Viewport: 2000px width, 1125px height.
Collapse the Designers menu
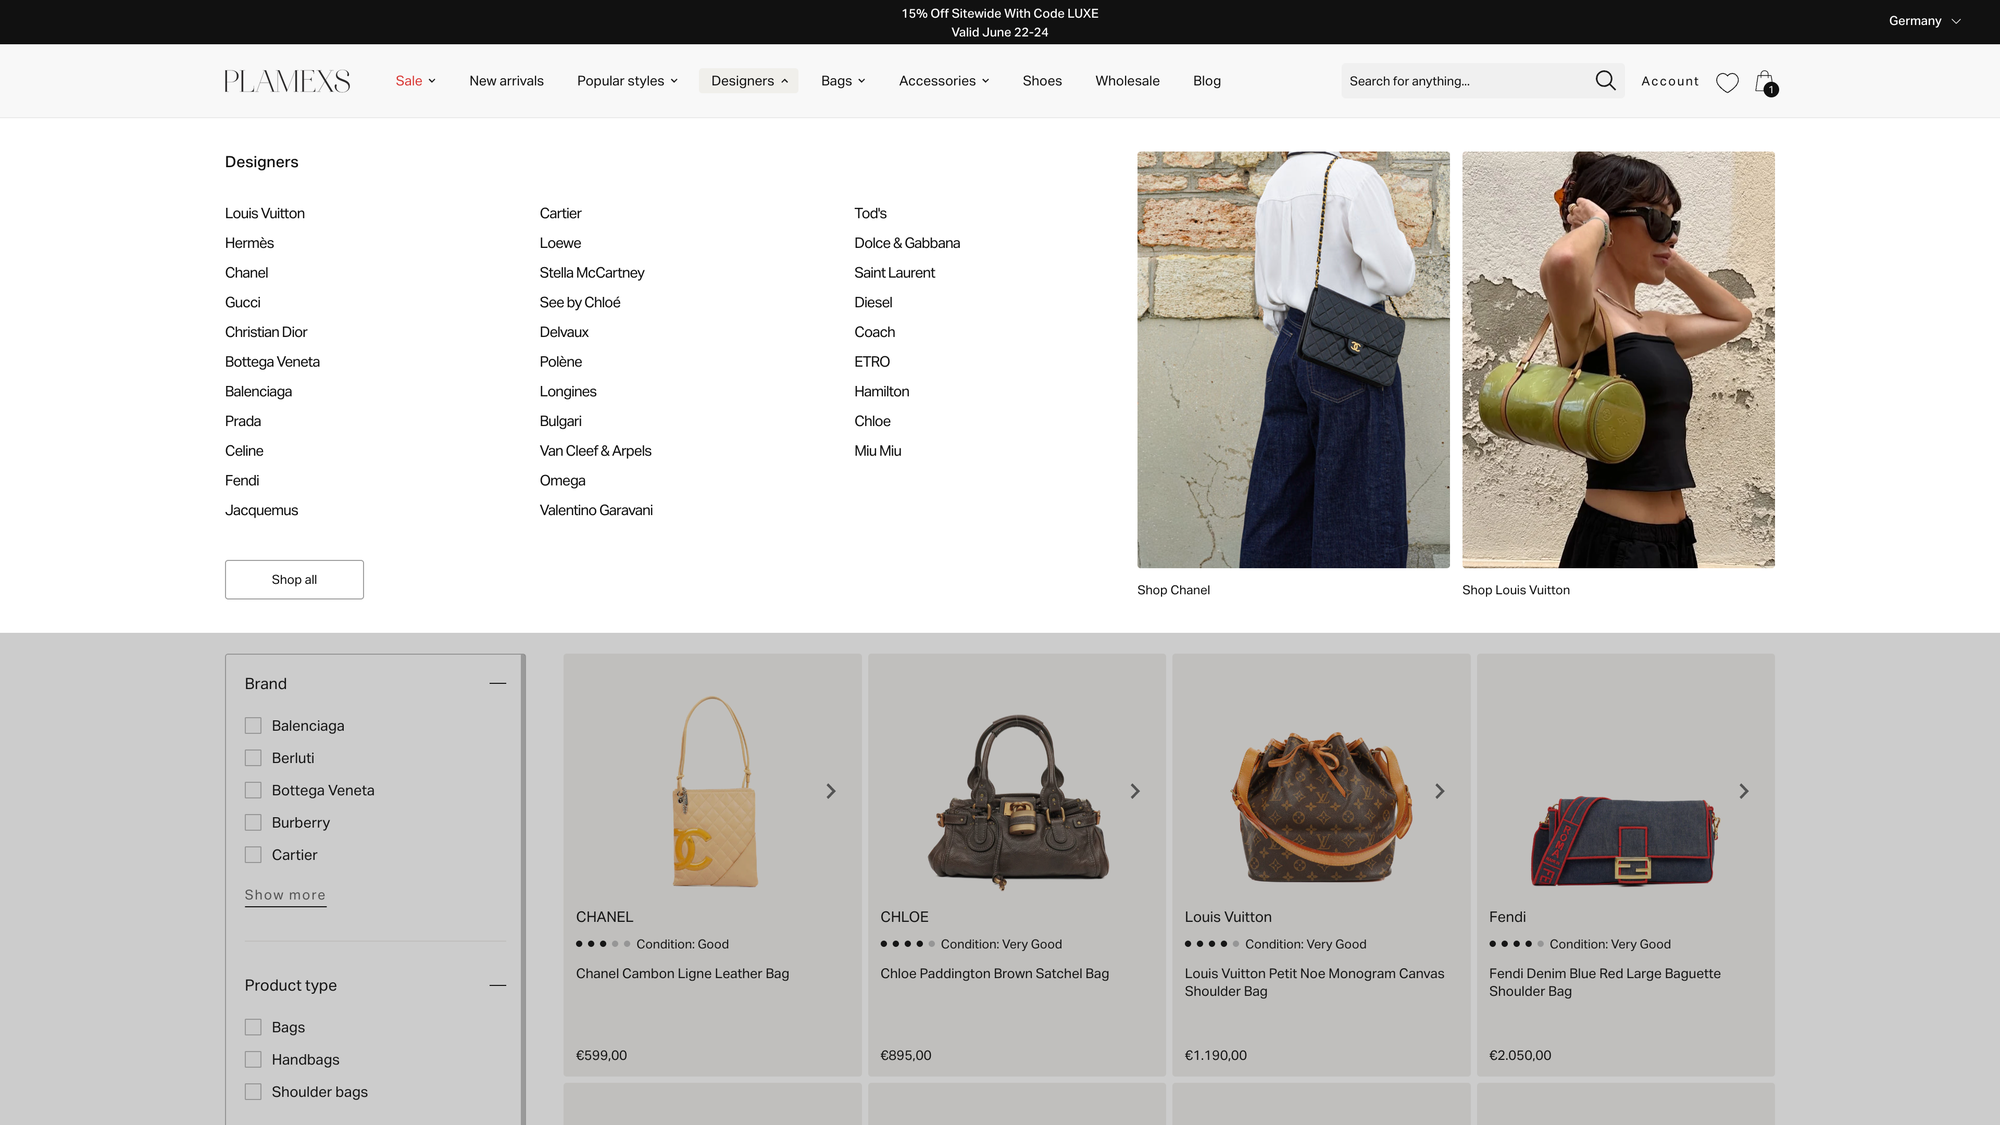[749, 81]
